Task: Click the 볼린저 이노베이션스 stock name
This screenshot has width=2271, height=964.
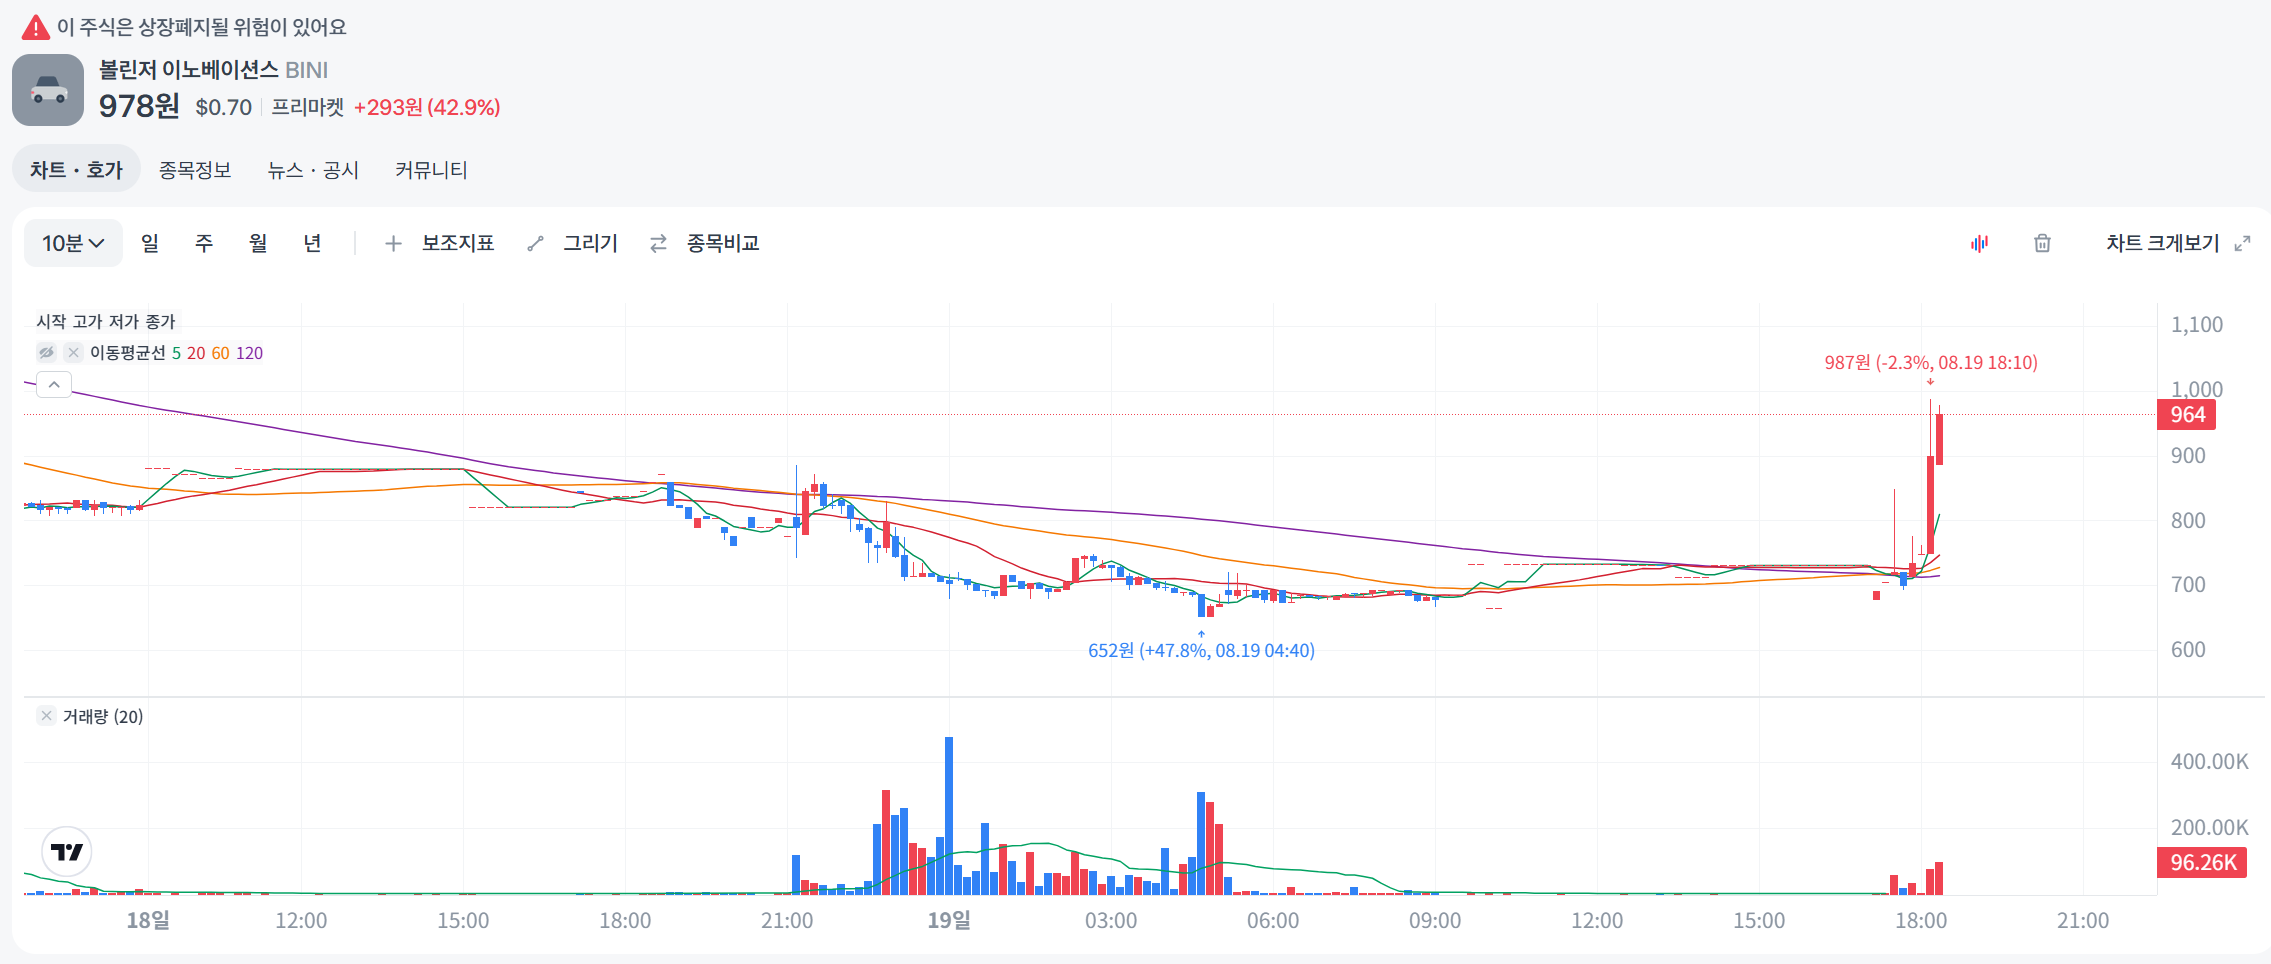Action: point(188,70)
